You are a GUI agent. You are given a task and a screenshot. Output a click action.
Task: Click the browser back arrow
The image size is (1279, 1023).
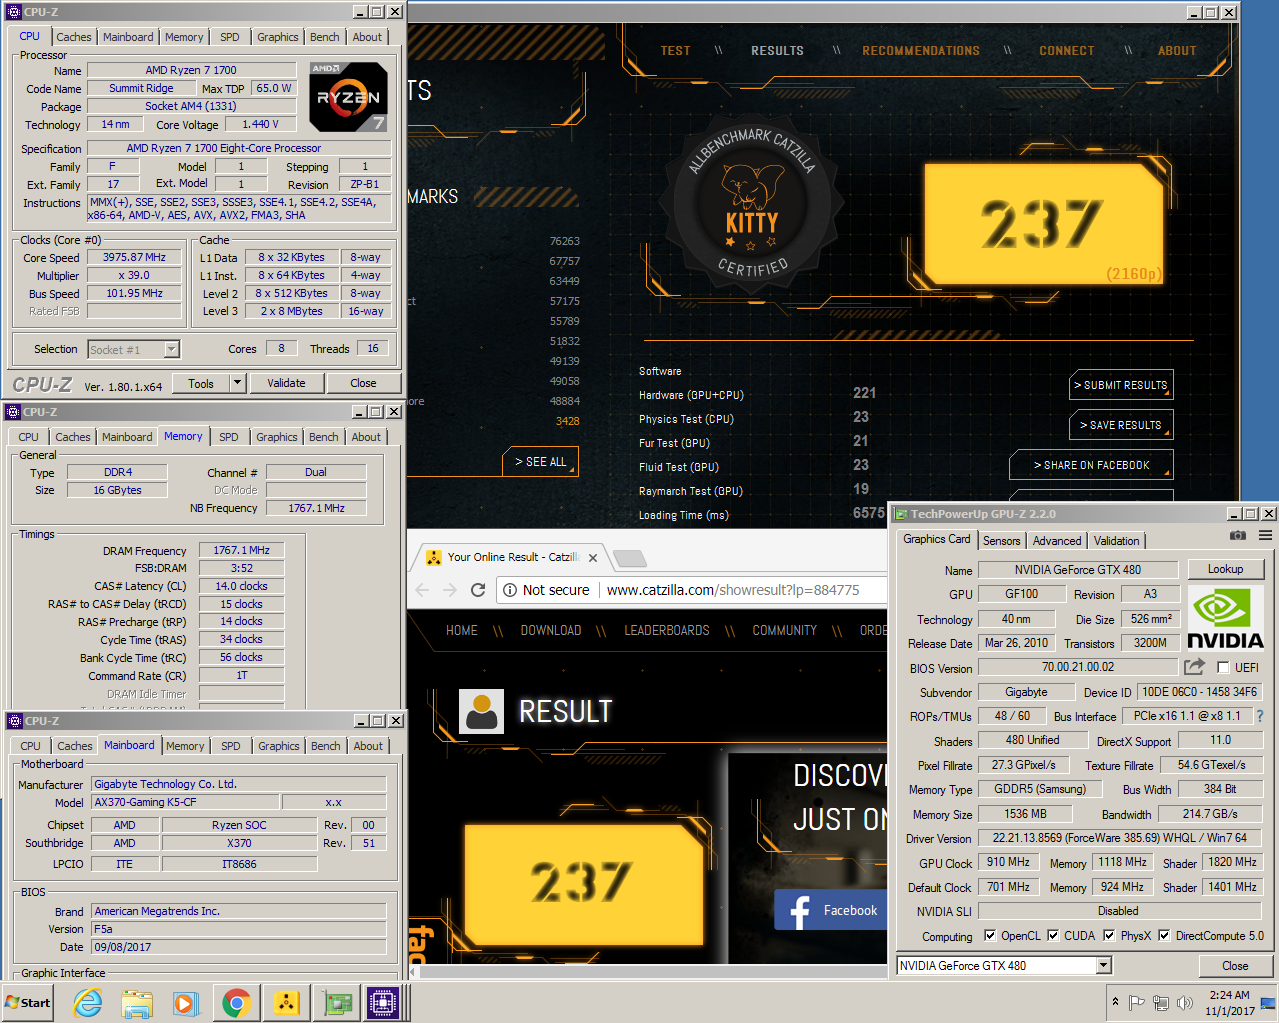pos(422,590)
